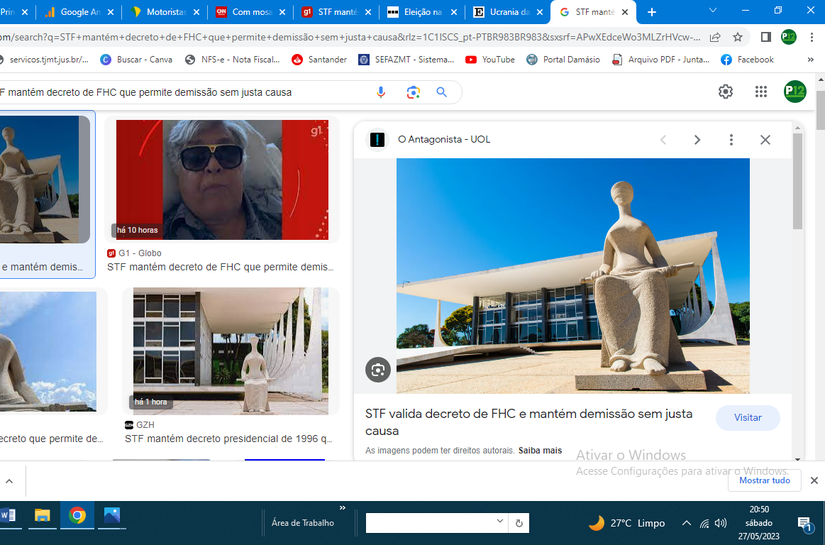Open the Saiba mais link
Viewport: 825px width, 545px height.
tap(540, 450)
